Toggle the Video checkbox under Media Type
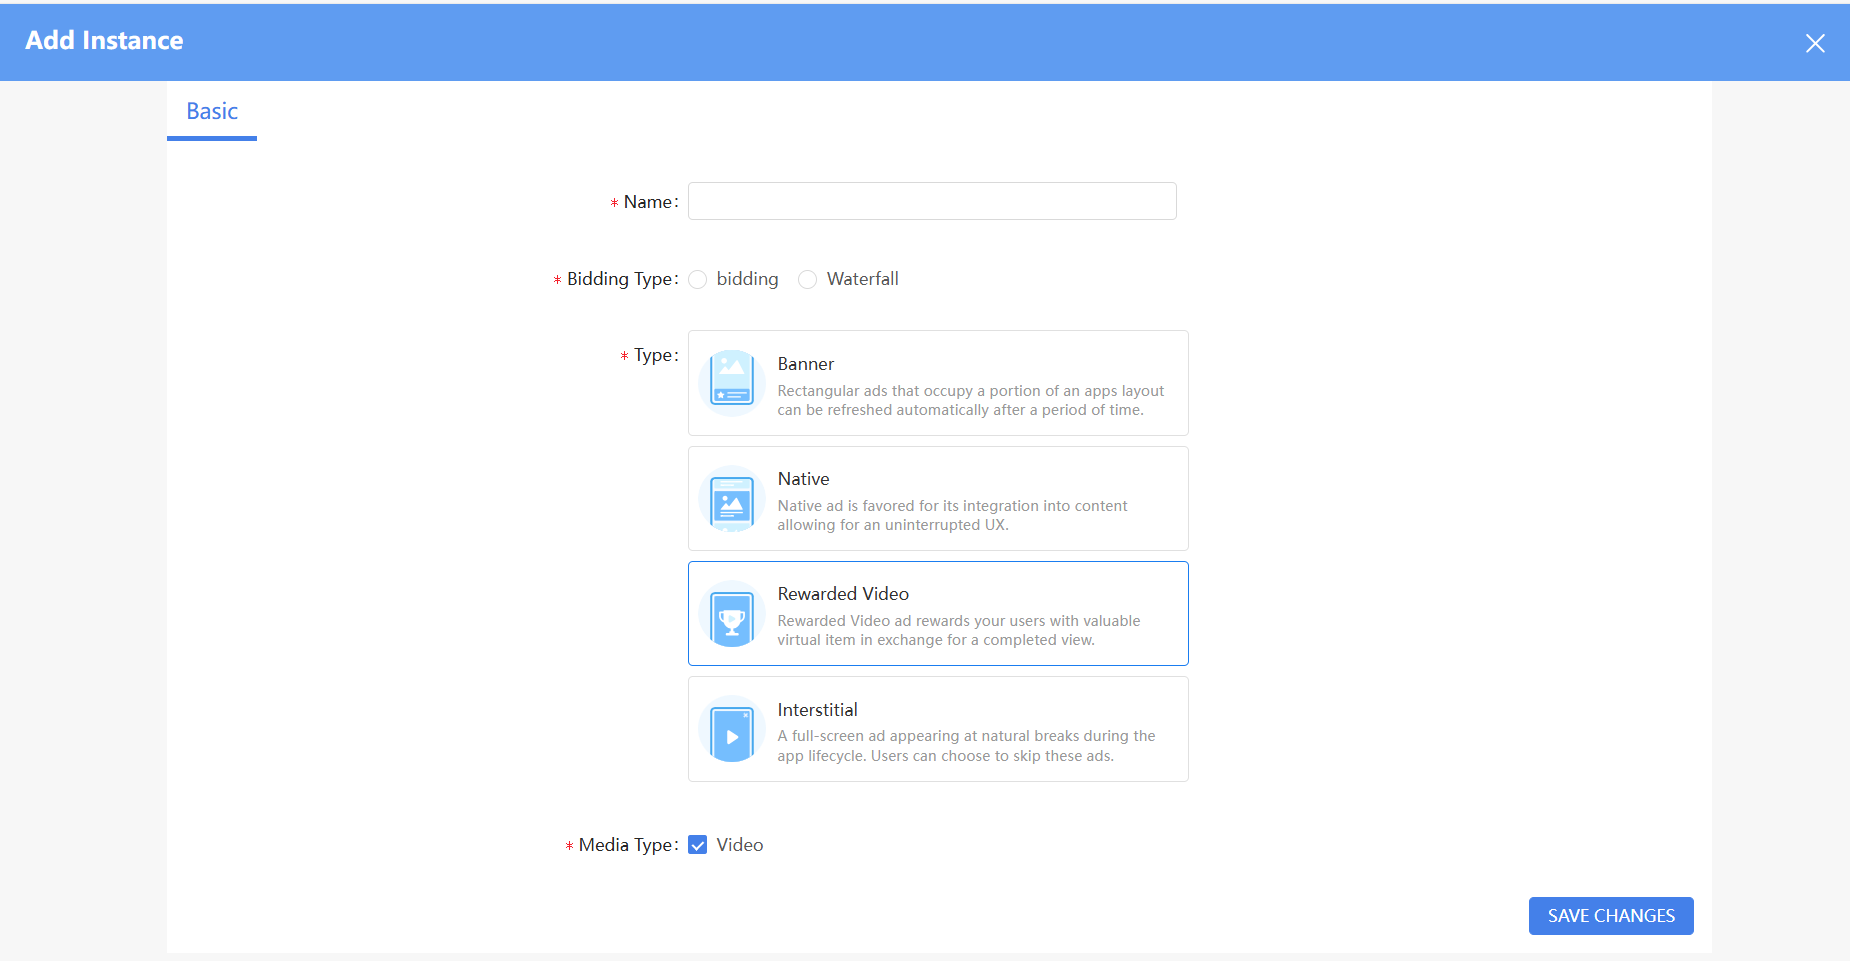1850x961 pixels. pos(697,844)
